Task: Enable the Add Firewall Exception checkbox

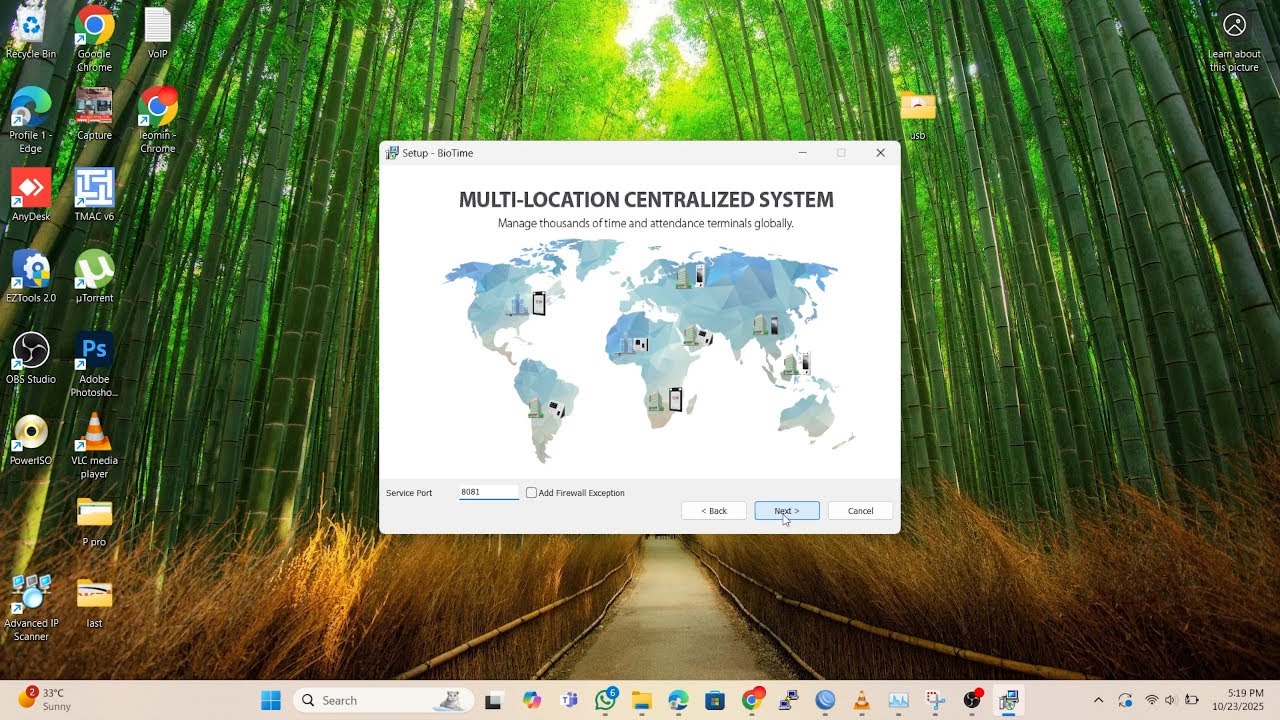Action: click(531, 493)
